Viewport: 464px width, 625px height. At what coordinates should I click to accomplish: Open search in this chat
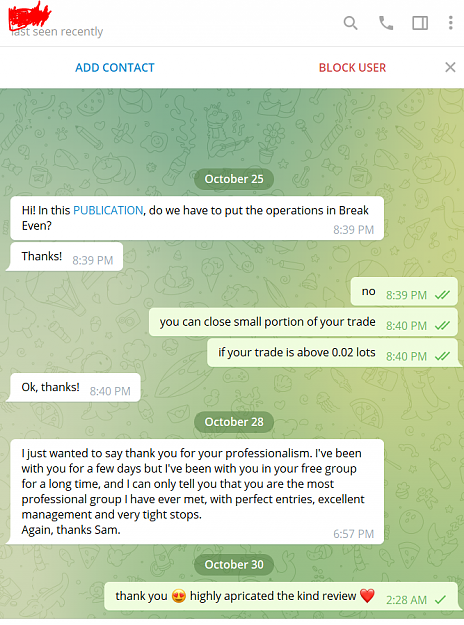[350, 23]
